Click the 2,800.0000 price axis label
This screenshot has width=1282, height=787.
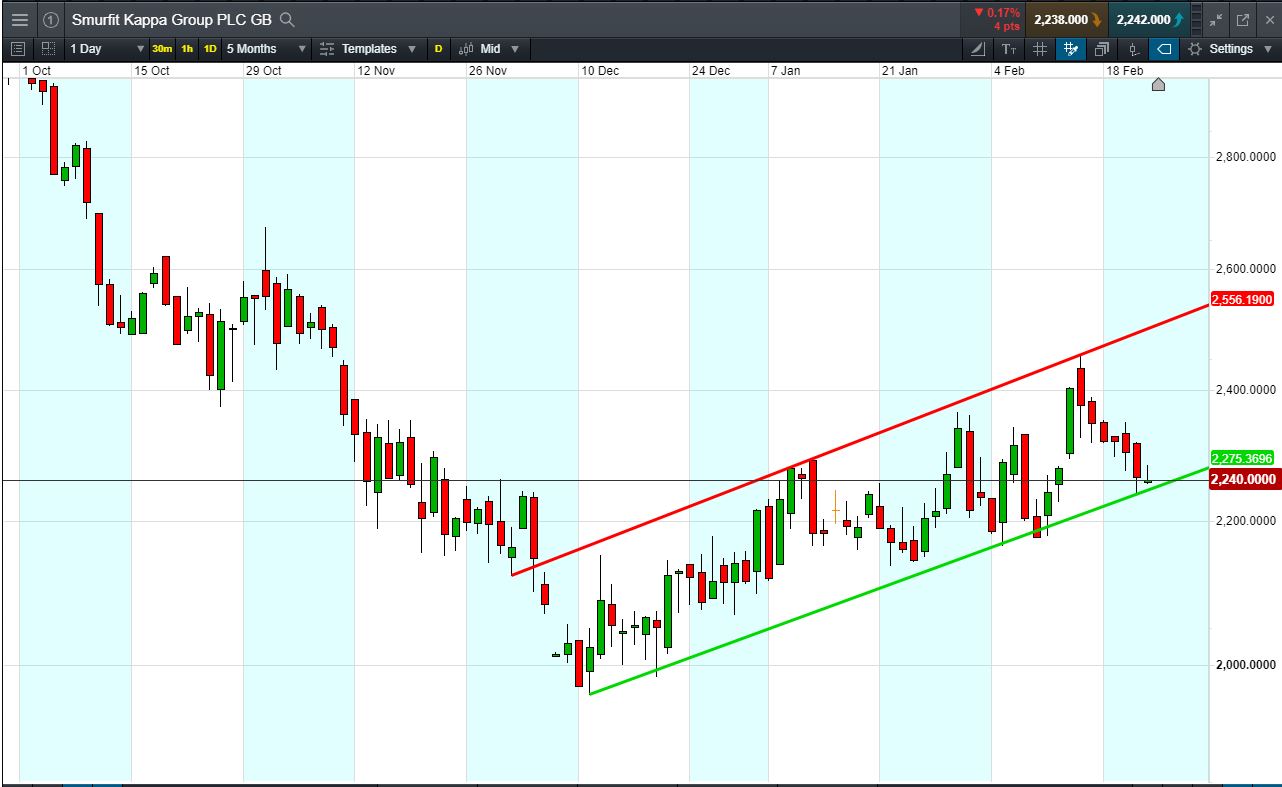click(x=1246, y=157)
